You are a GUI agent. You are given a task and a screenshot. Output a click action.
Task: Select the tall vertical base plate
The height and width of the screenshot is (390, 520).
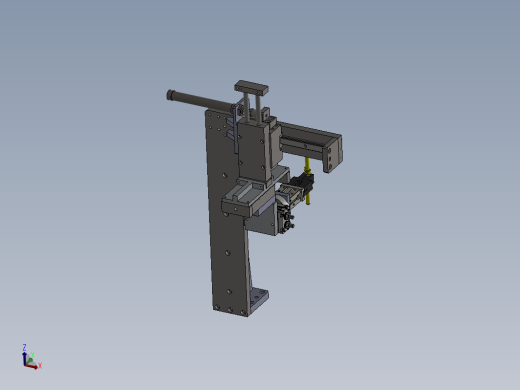[x=227, y=233]
